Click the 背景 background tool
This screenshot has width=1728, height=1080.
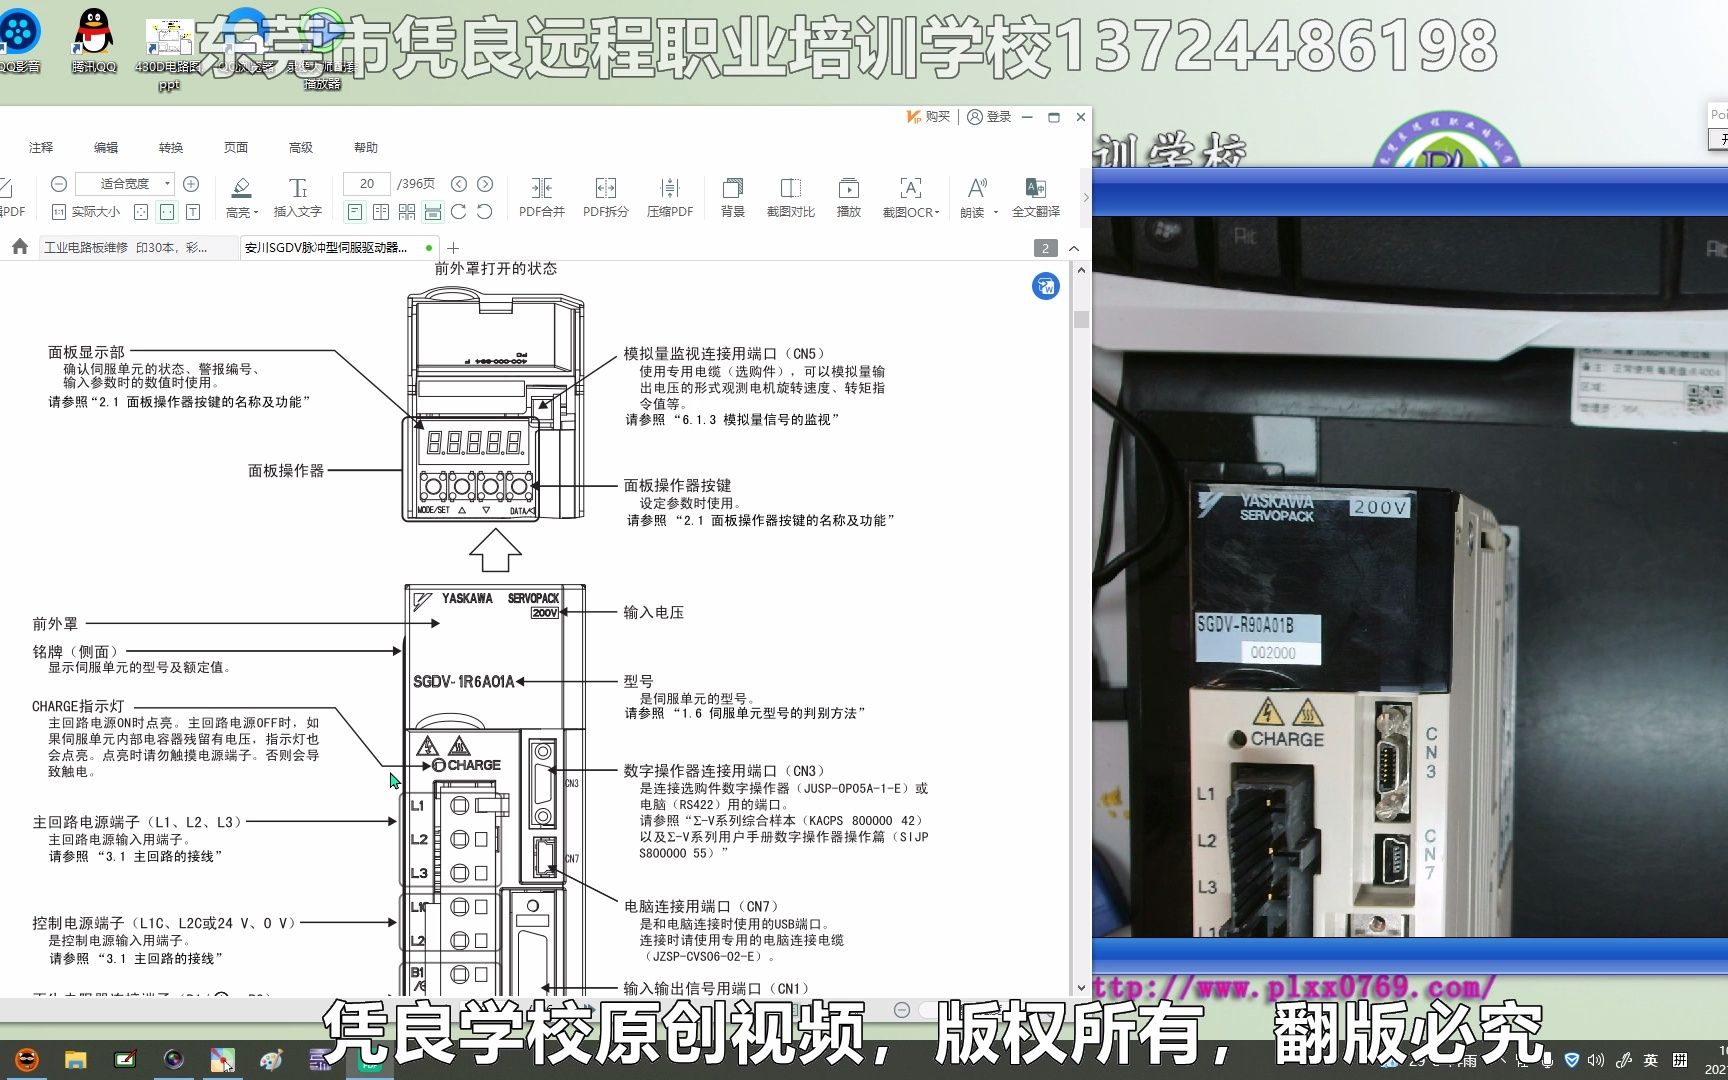point(733,196)
